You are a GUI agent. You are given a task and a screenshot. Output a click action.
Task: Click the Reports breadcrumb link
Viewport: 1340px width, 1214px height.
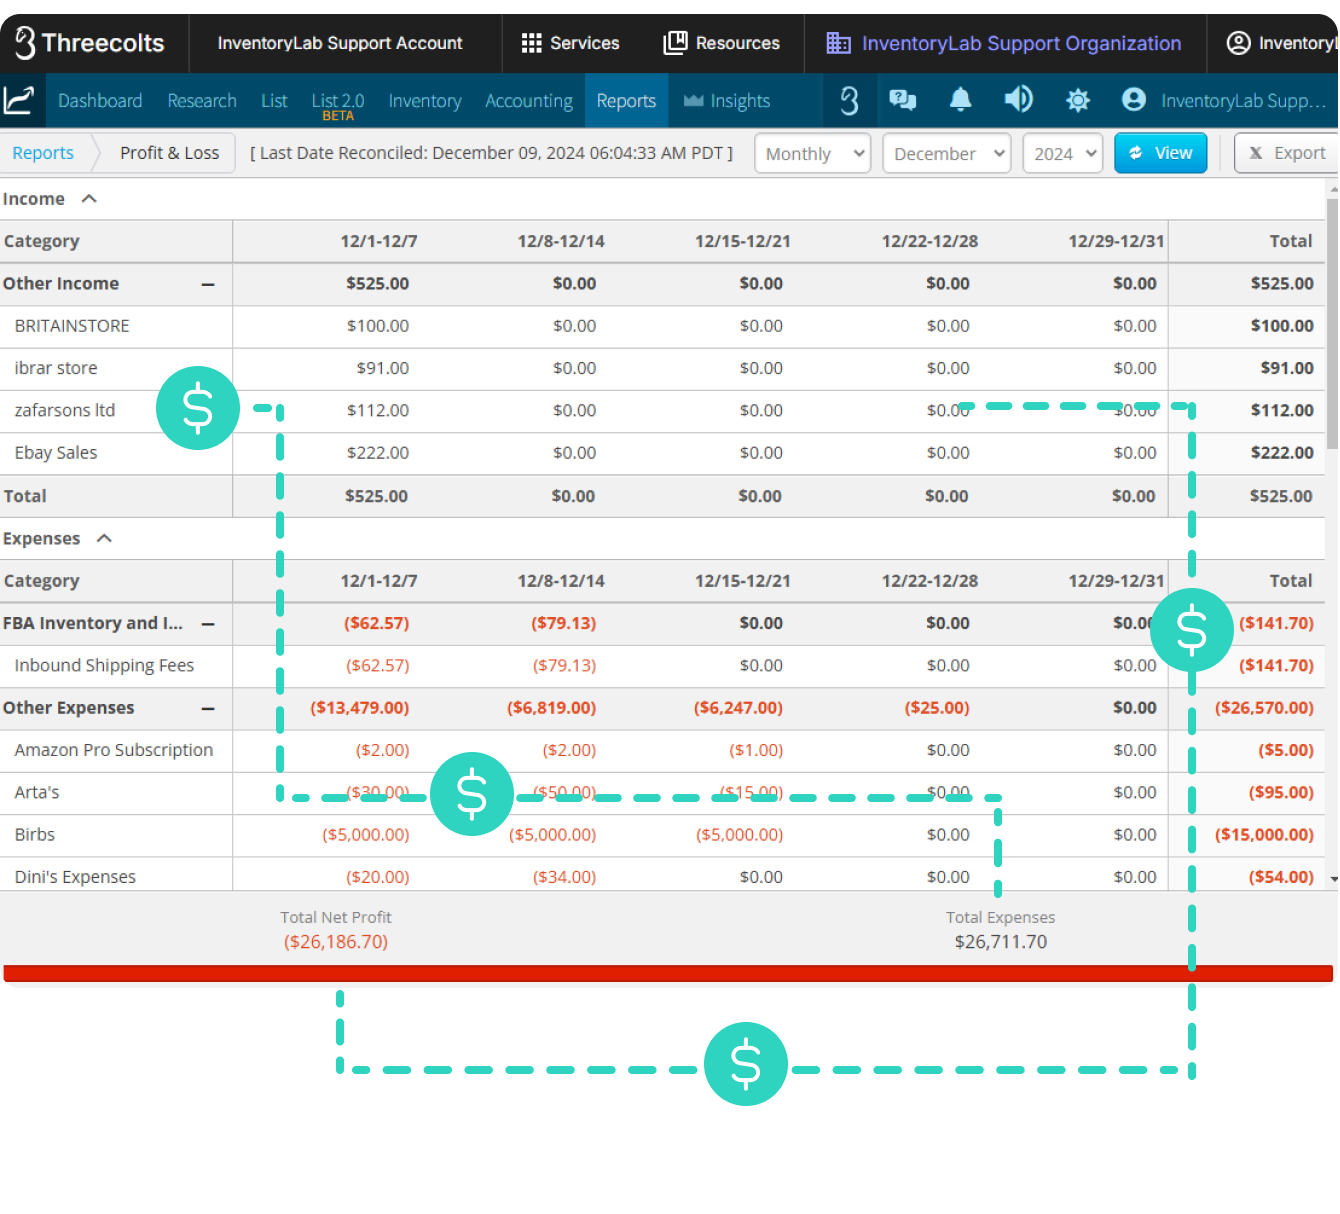(43, 153)
